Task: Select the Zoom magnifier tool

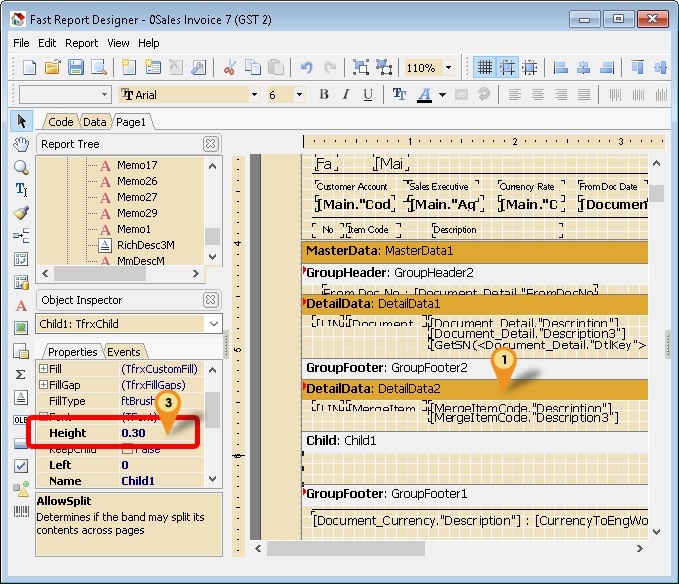Action: pyautogui.click(x=21, y=167)
